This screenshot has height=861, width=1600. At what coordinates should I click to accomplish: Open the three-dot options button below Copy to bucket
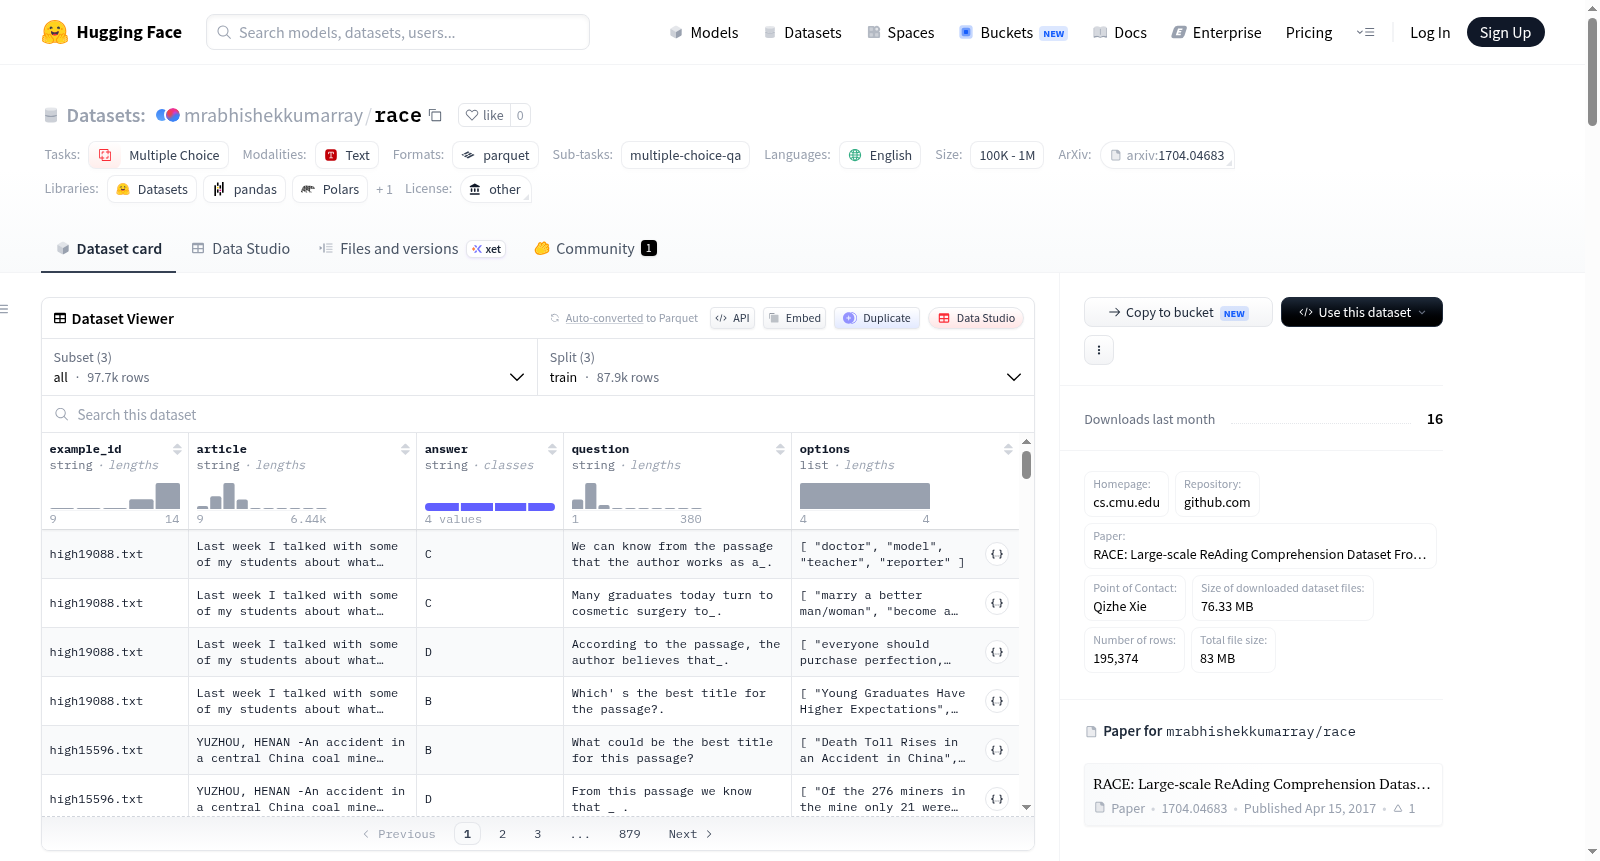1099,350
